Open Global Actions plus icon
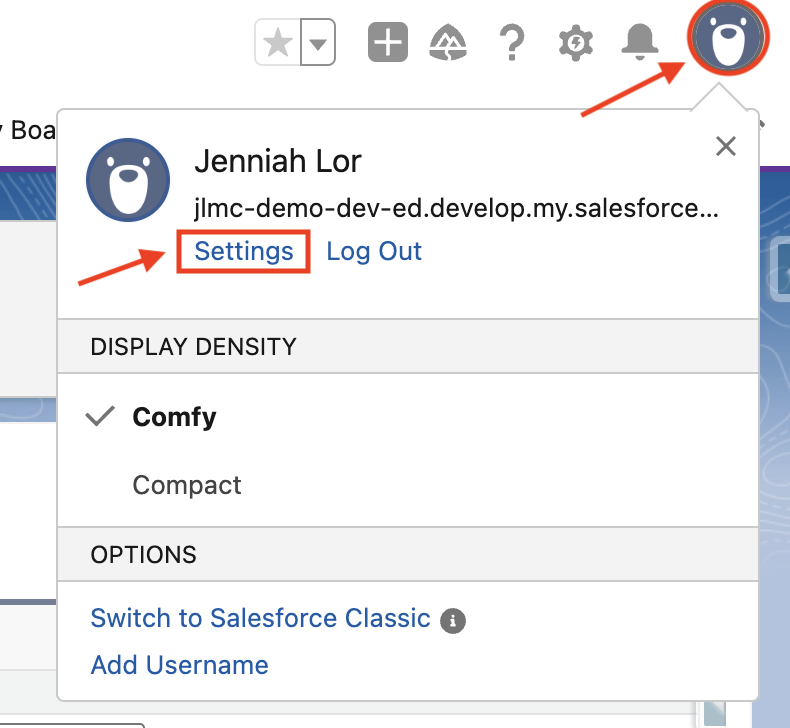The width and height of the screenshot is (790, 728). pyautogui.click(x=388, y=43)
